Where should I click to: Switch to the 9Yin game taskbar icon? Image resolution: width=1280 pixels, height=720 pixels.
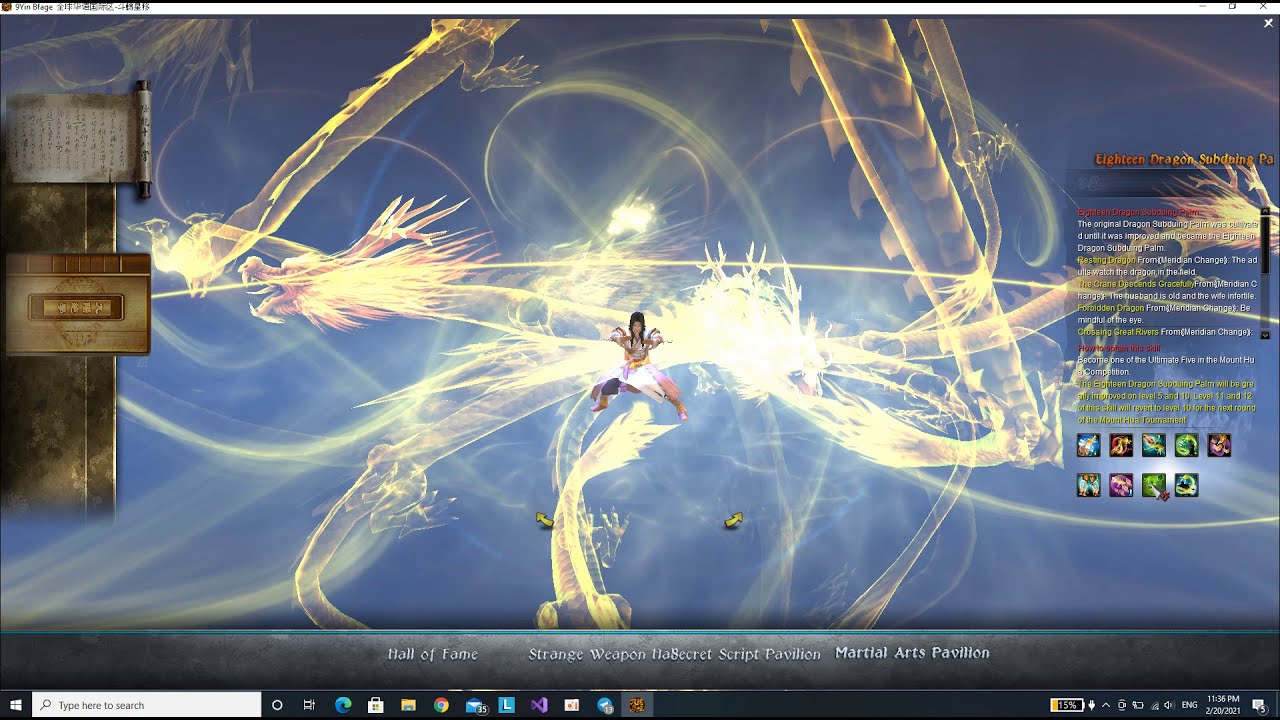(637, 705)
